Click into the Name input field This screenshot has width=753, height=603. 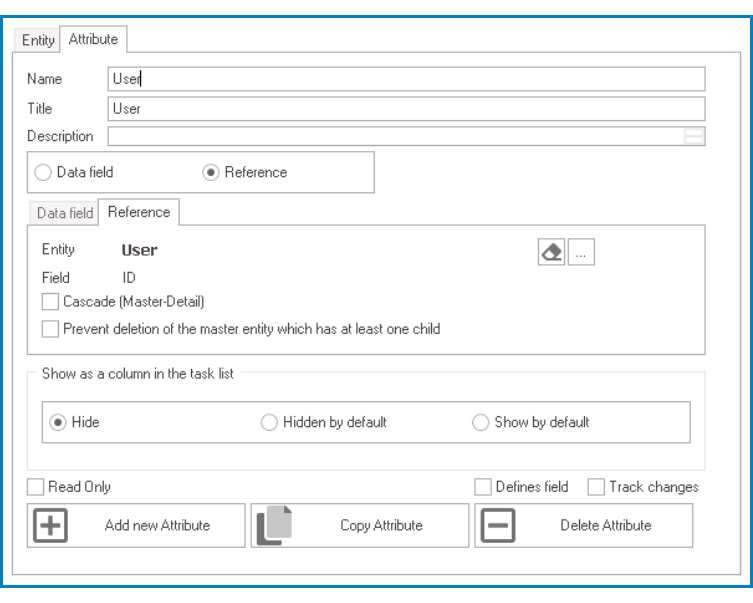(406, 79)
